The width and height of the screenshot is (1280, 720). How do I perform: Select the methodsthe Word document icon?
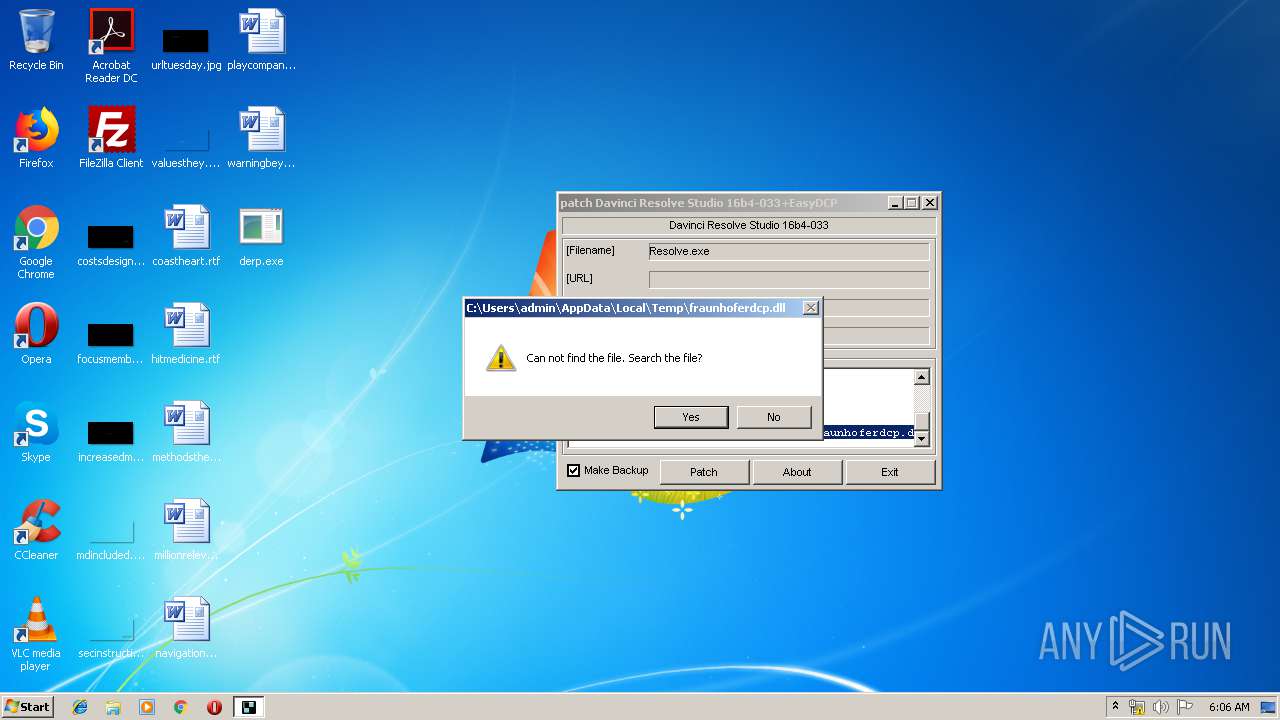[x=186, y=432]
